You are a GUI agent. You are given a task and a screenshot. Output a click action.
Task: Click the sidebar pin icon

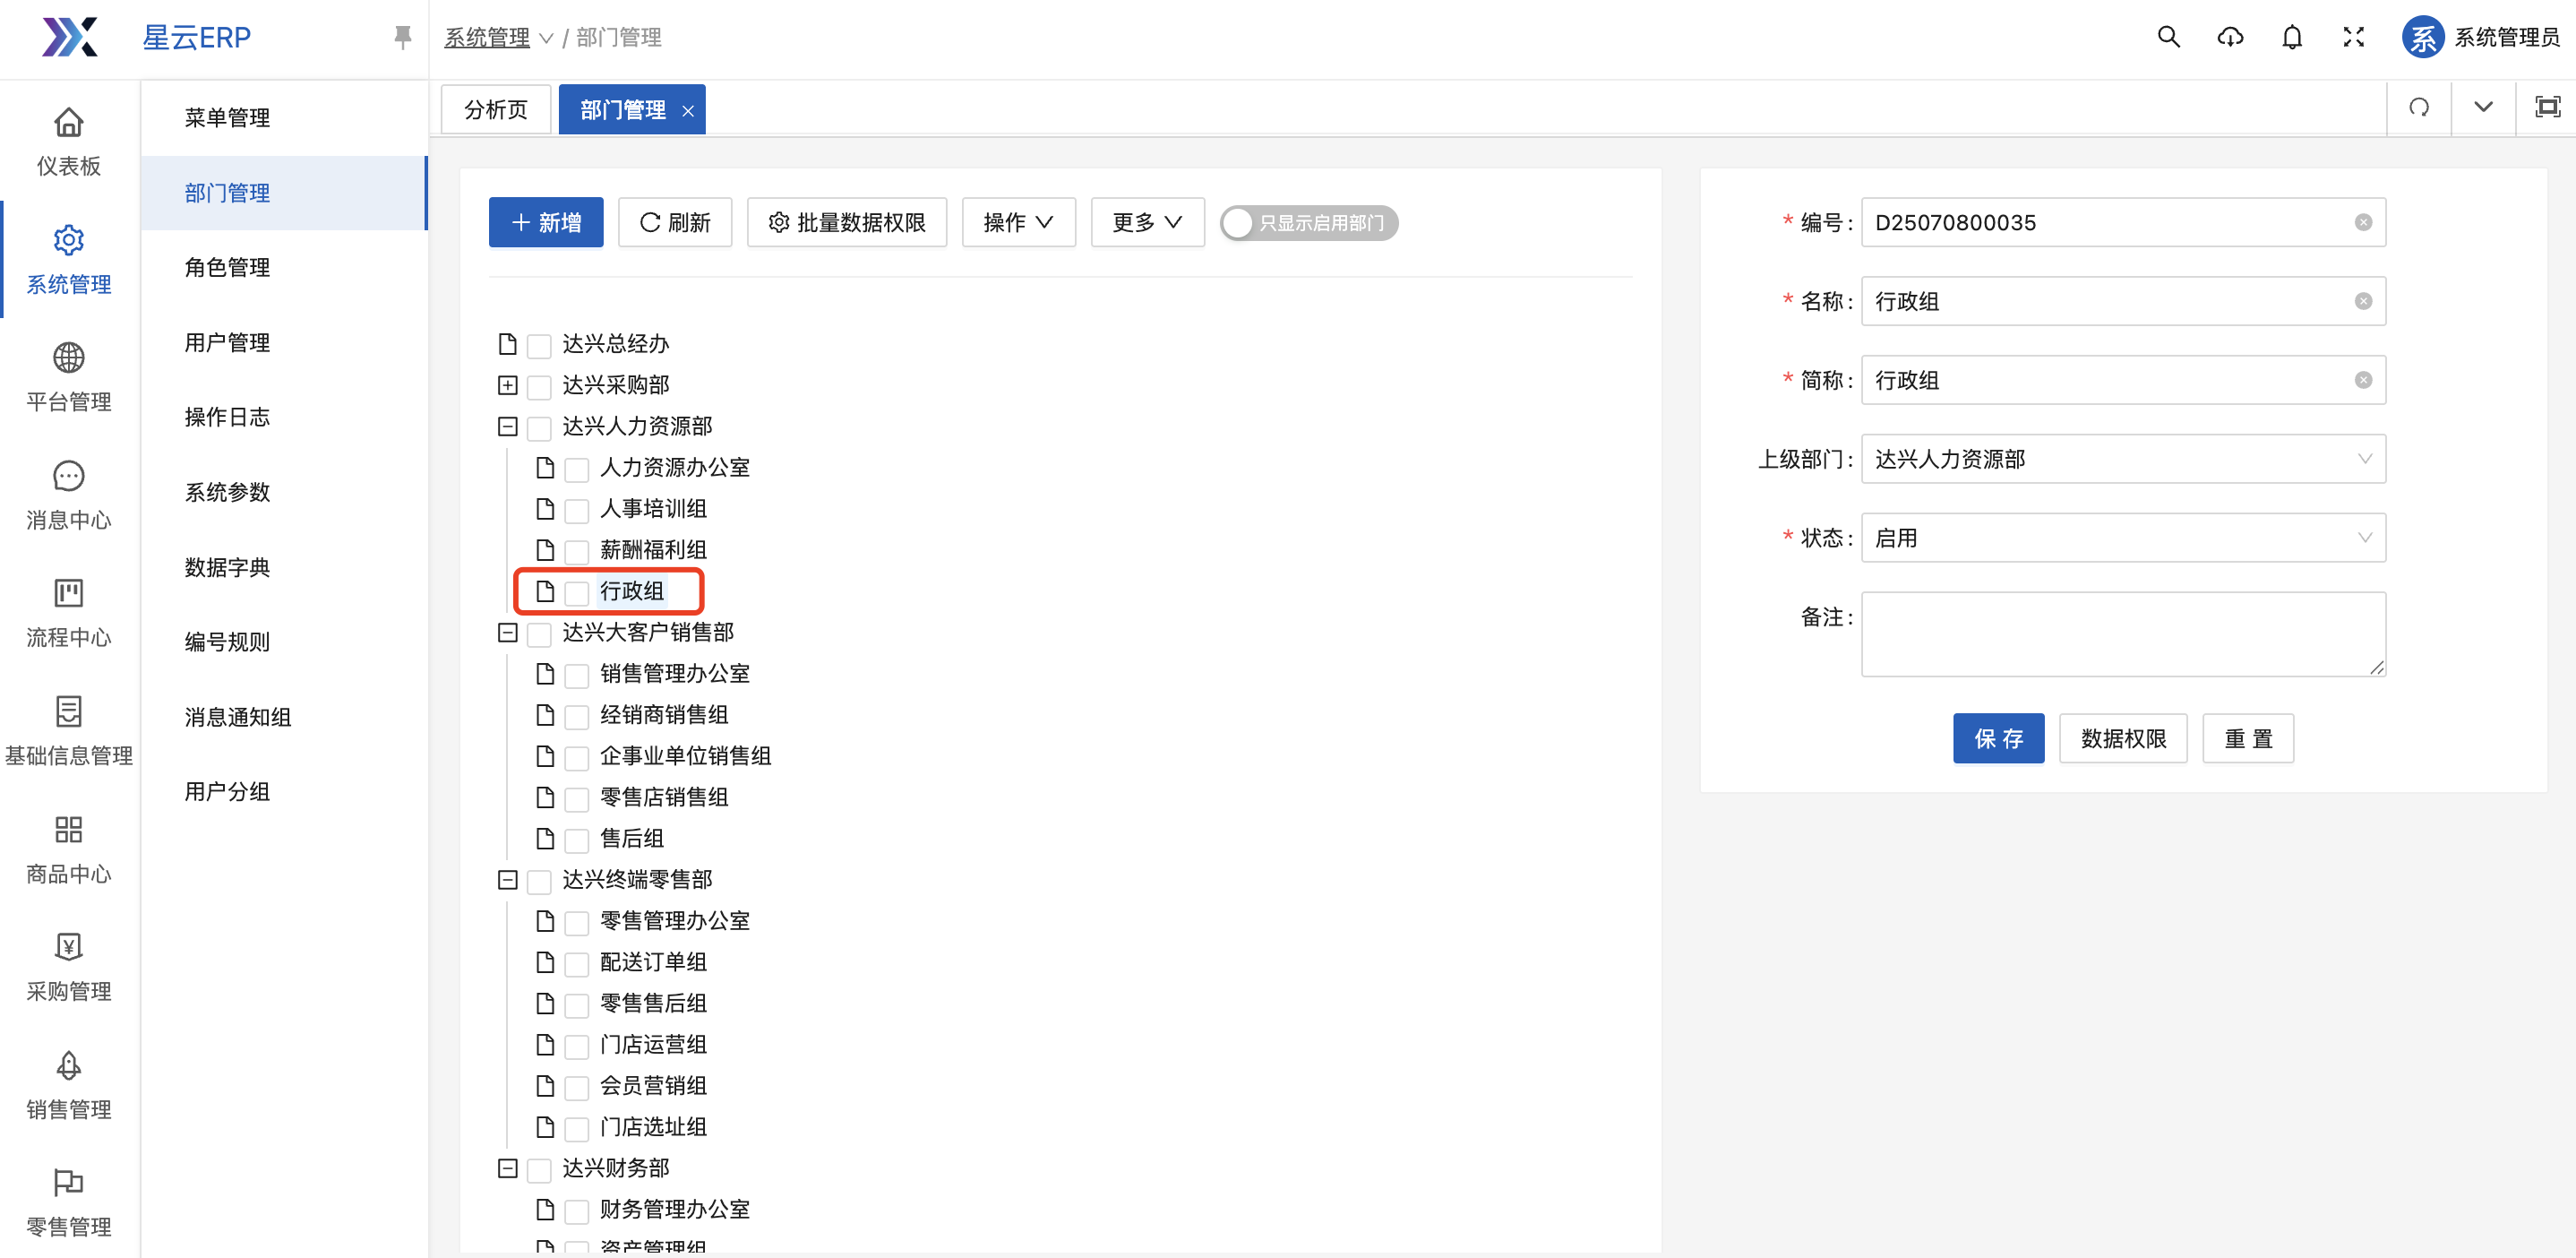point(402,37)
